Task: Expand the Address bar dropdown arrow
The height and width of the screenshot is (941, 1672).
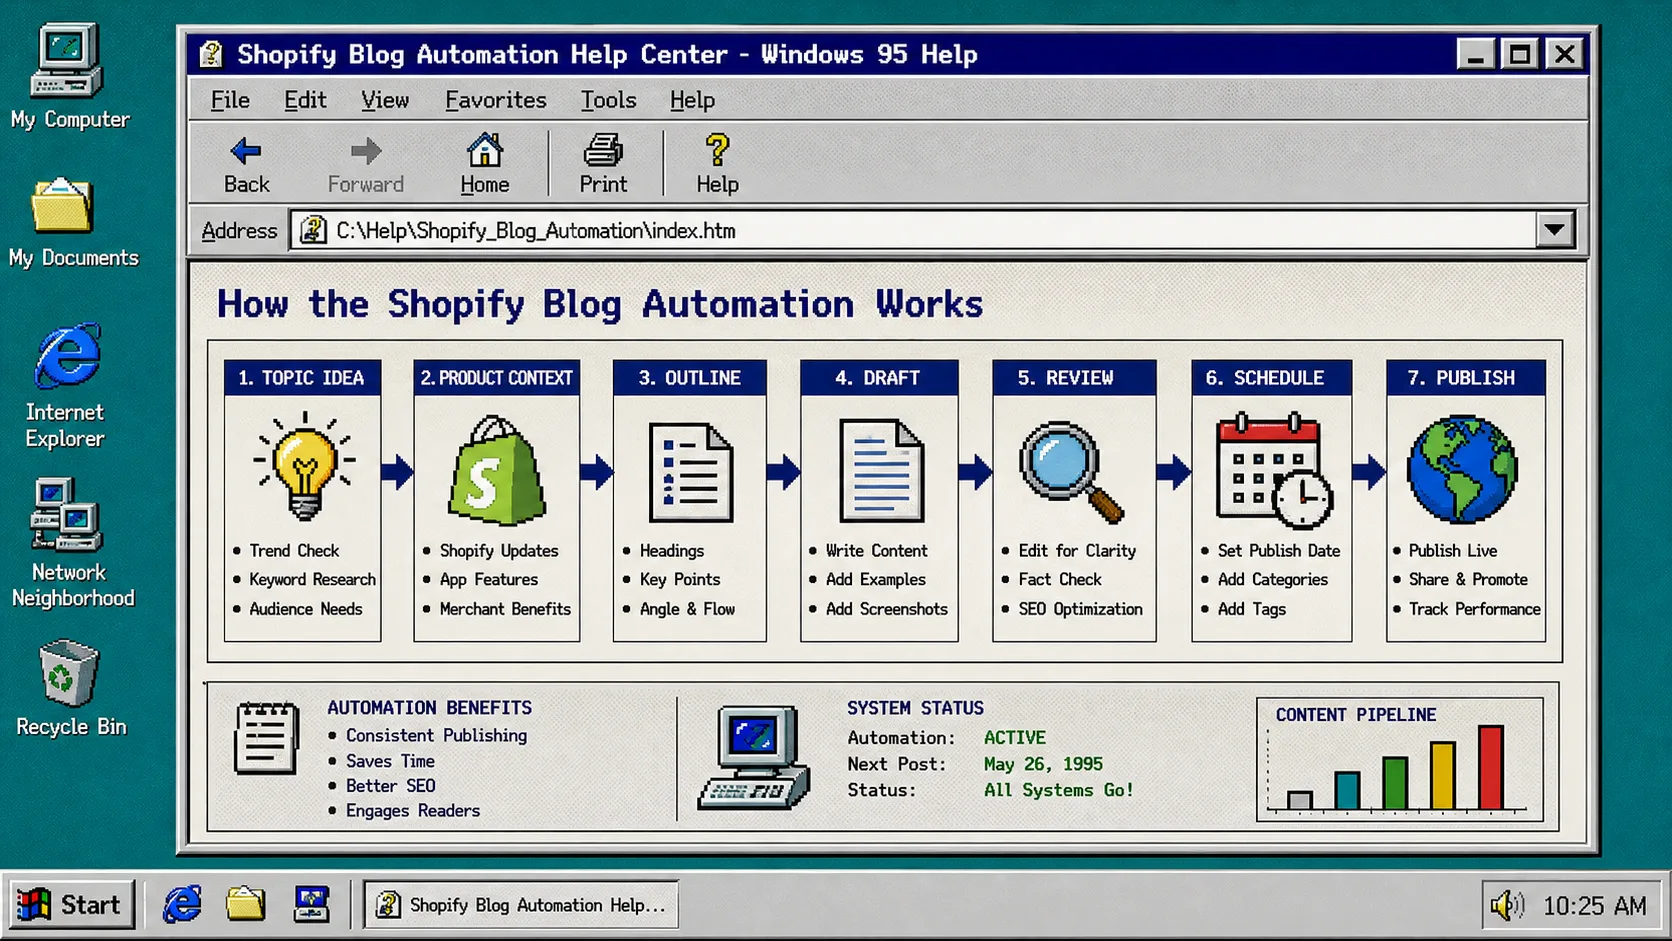Action: coord(1554,230)
